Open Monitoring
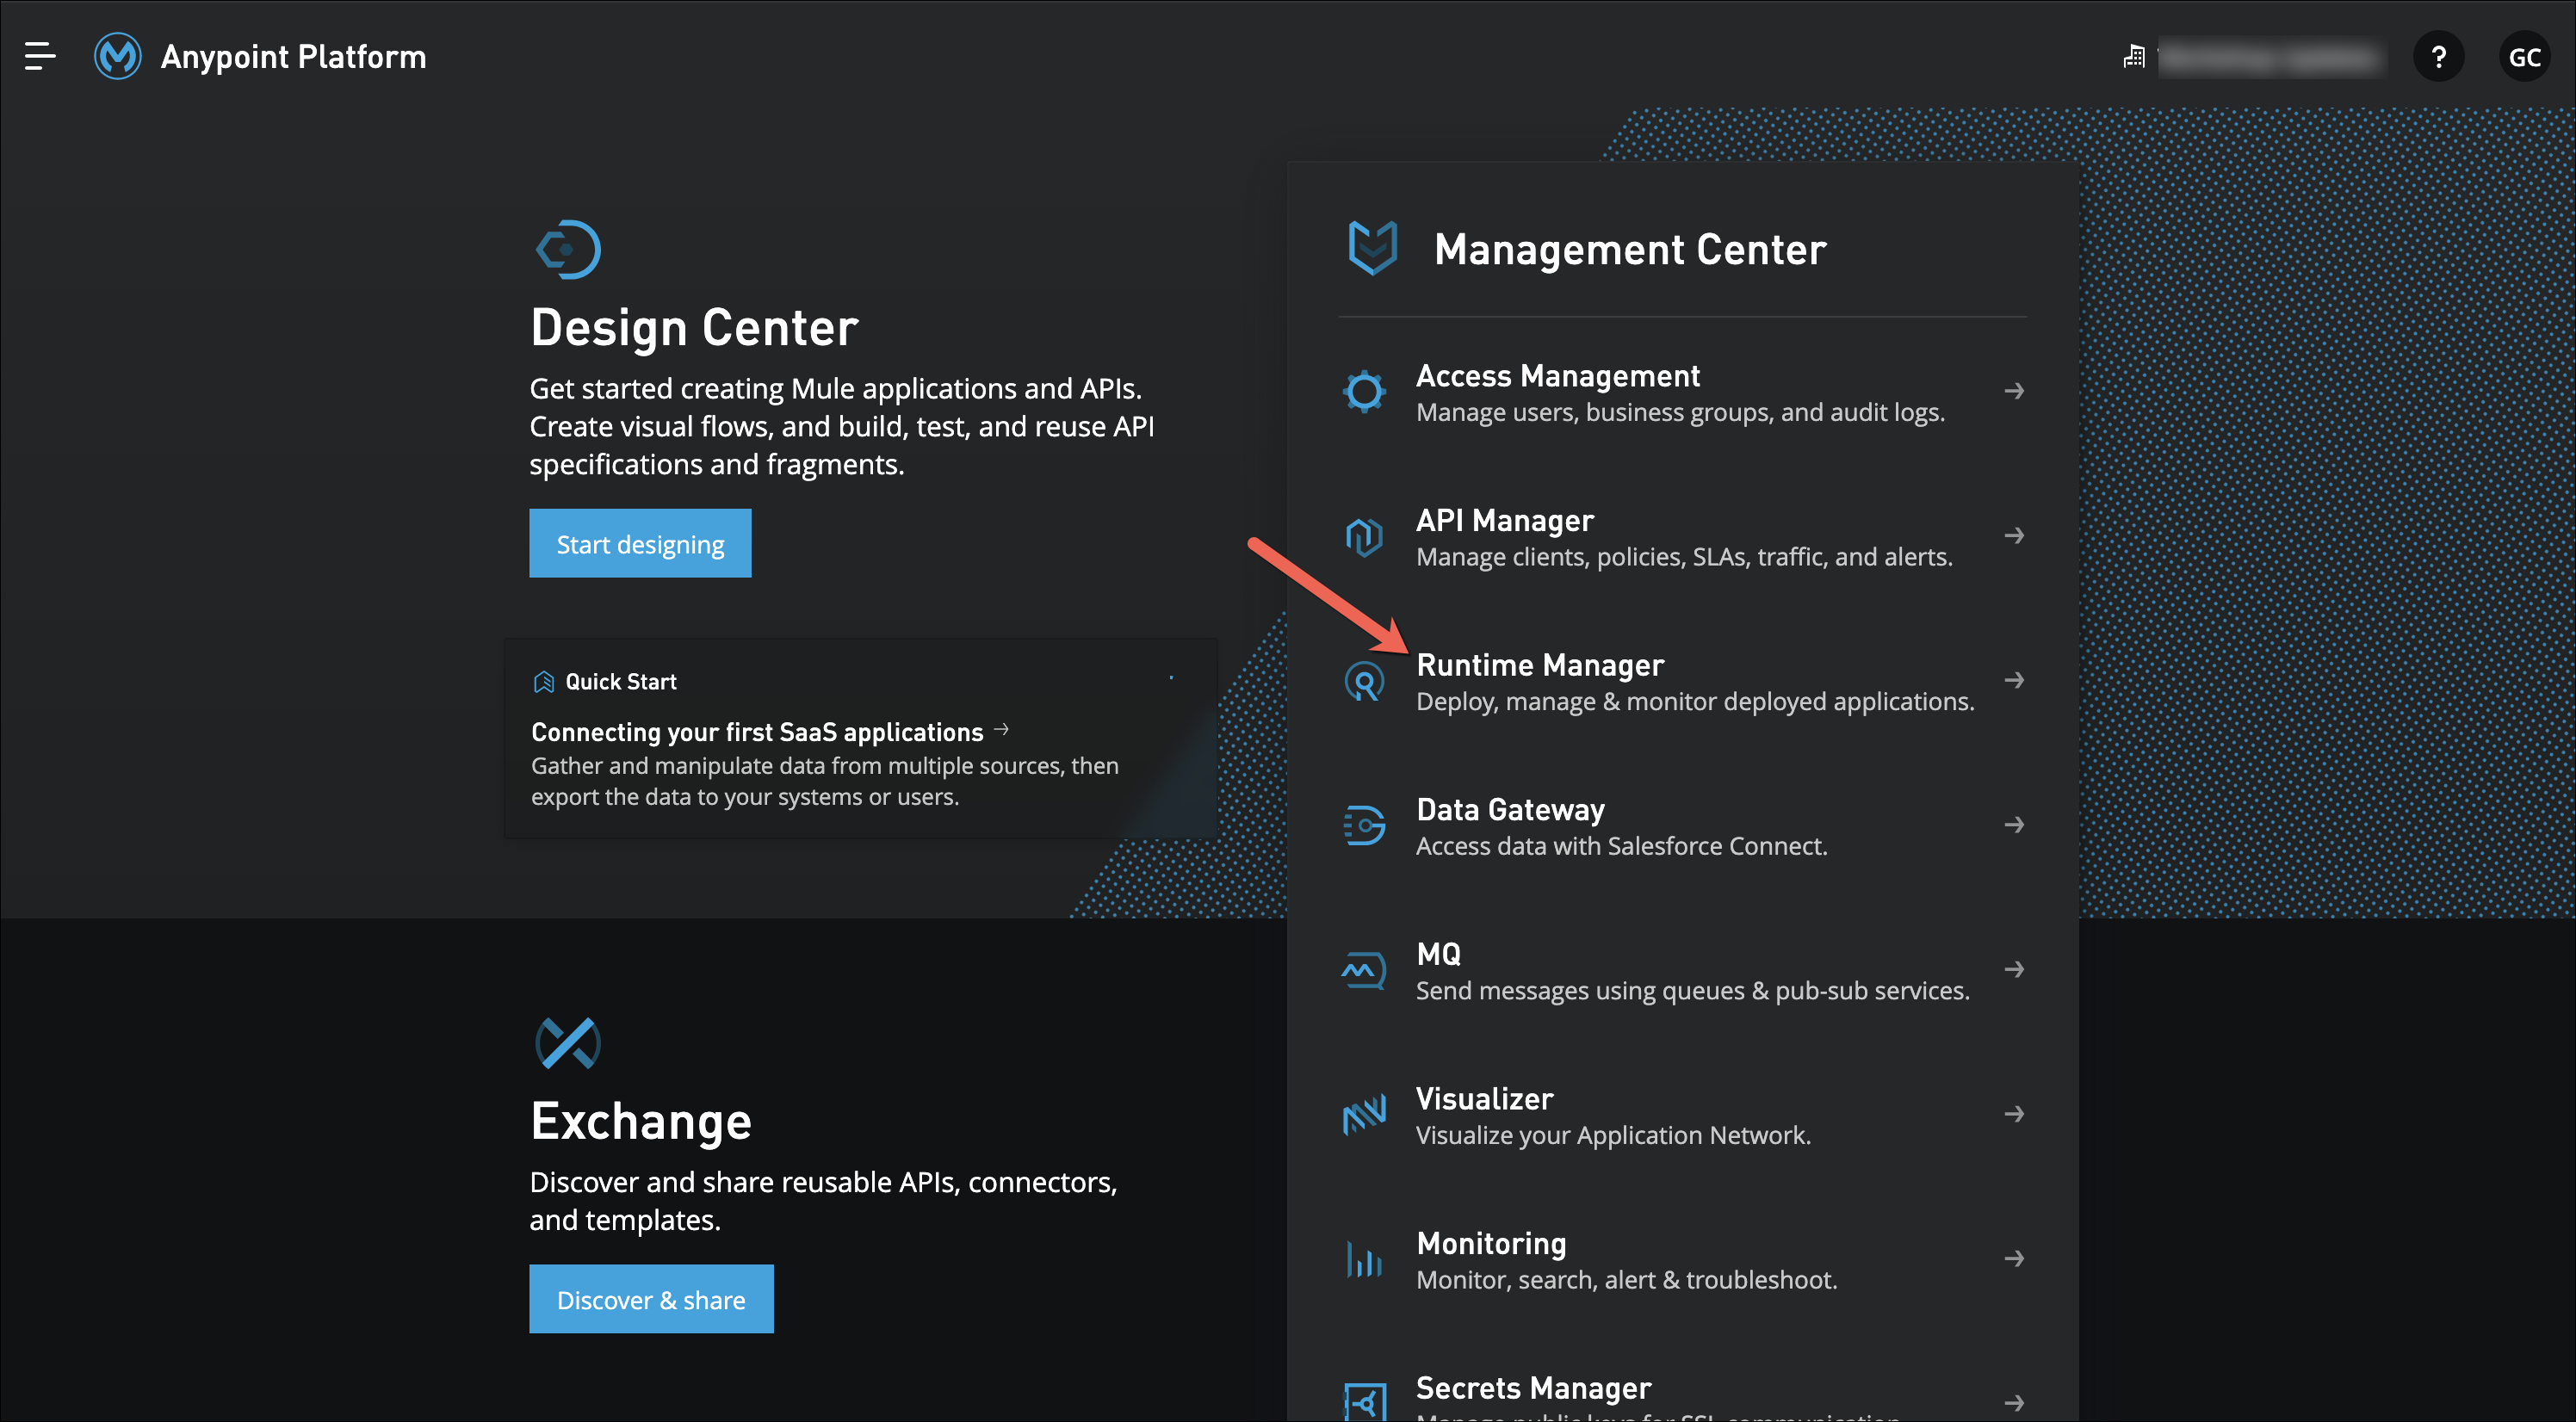This screenshot has height=1422, width=2576. click(x=1491, y=1244)
